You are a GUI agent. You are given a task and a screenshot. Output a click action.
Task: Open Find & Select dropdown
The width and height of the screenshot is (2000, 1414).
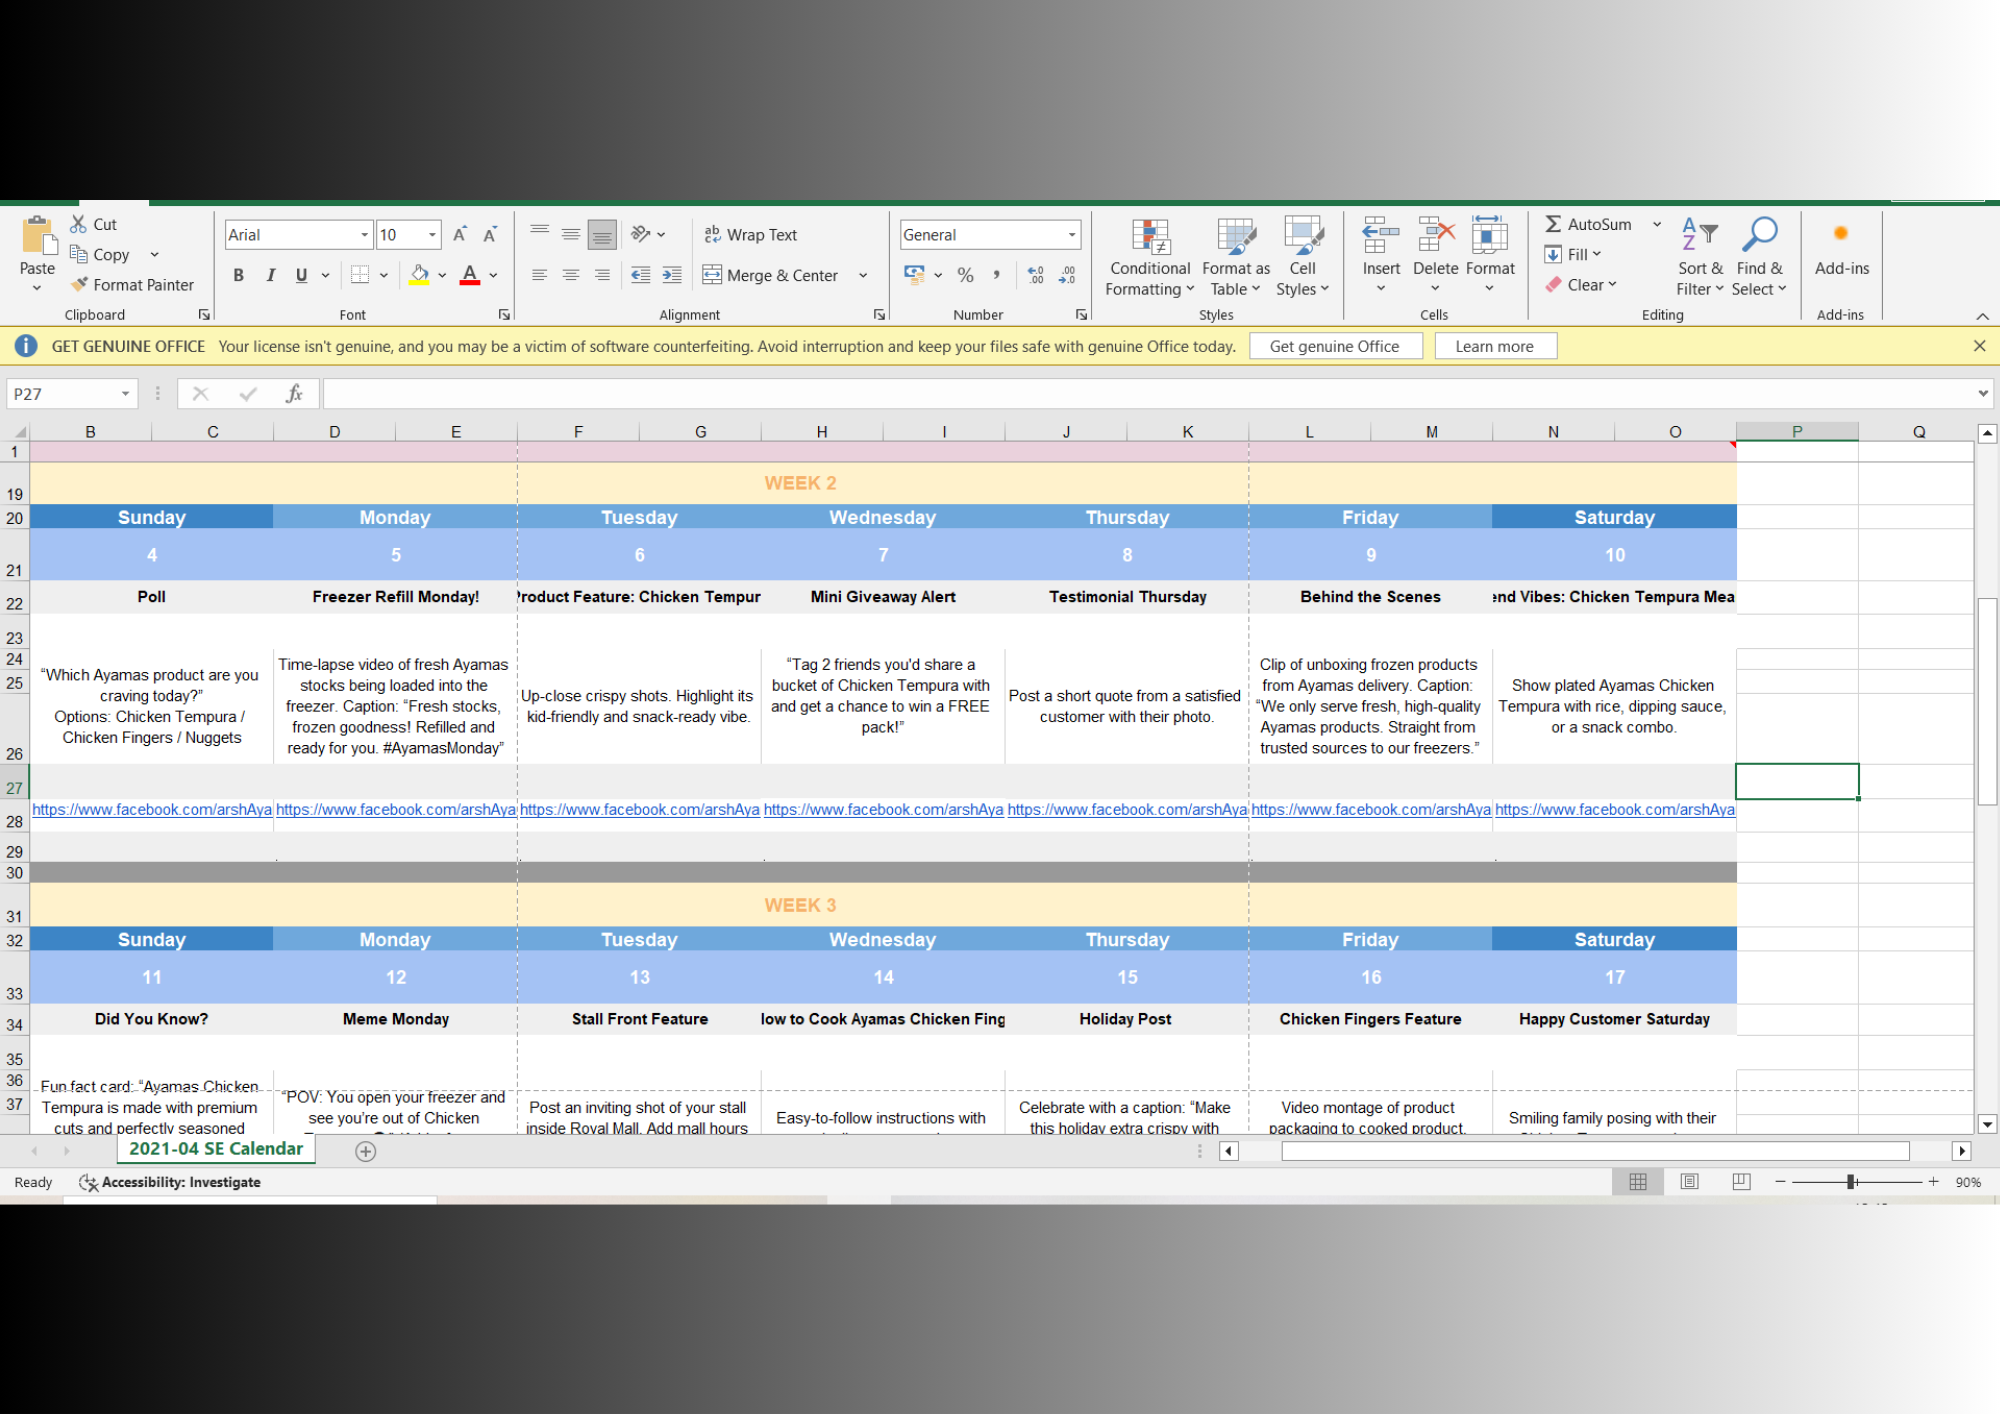click(1759, 258)
